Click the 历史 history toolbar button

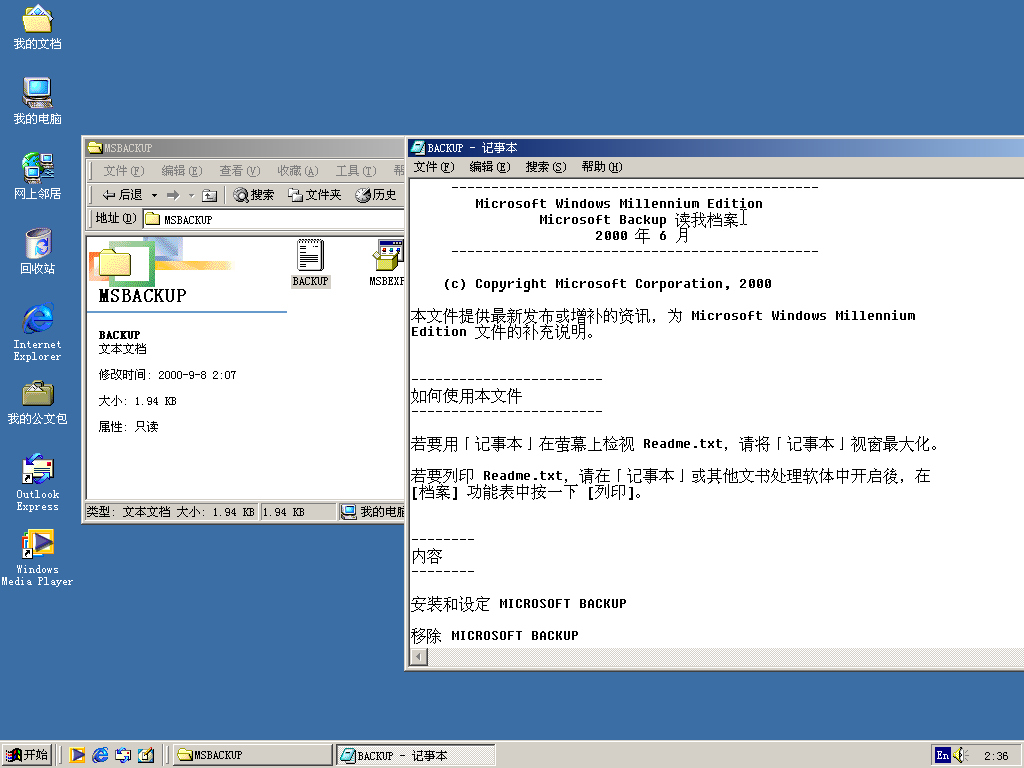pyautogui.click(x=376, y=195)
